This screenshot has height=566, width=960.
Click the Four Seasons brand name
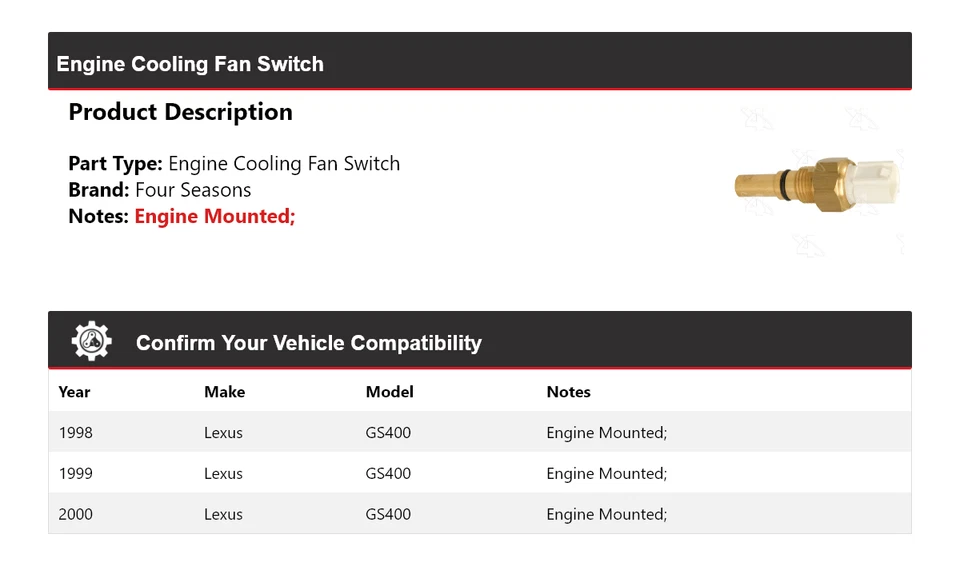[193, 190]
